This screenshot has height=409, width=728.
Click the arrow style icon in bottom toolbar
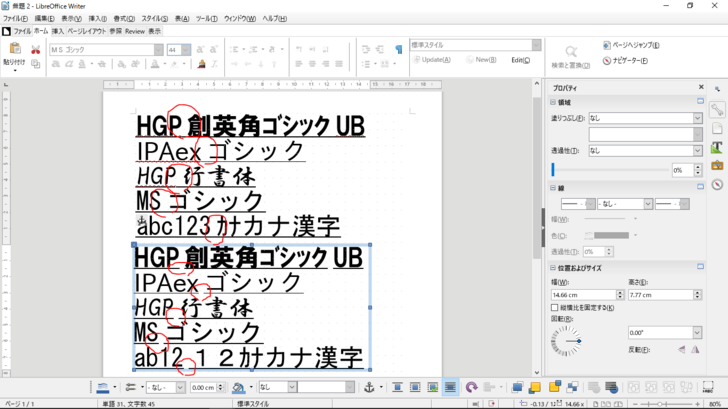click(130, 387)
